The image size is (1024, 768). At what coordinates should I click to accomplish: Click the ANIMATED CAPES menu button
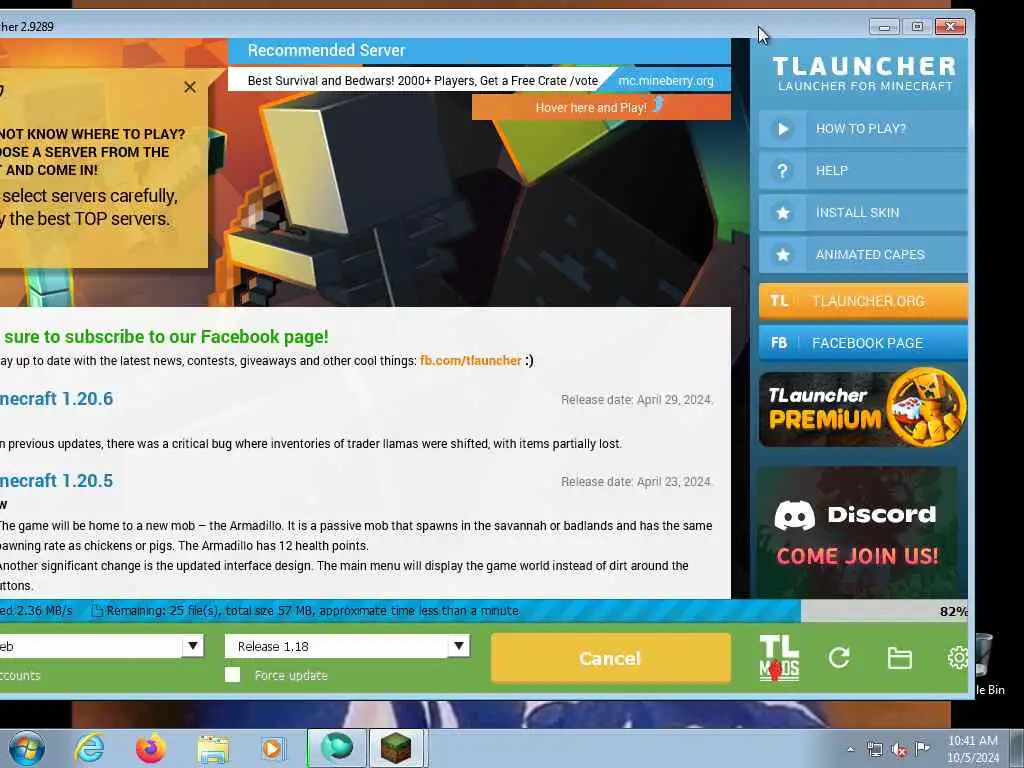point(863,255)
